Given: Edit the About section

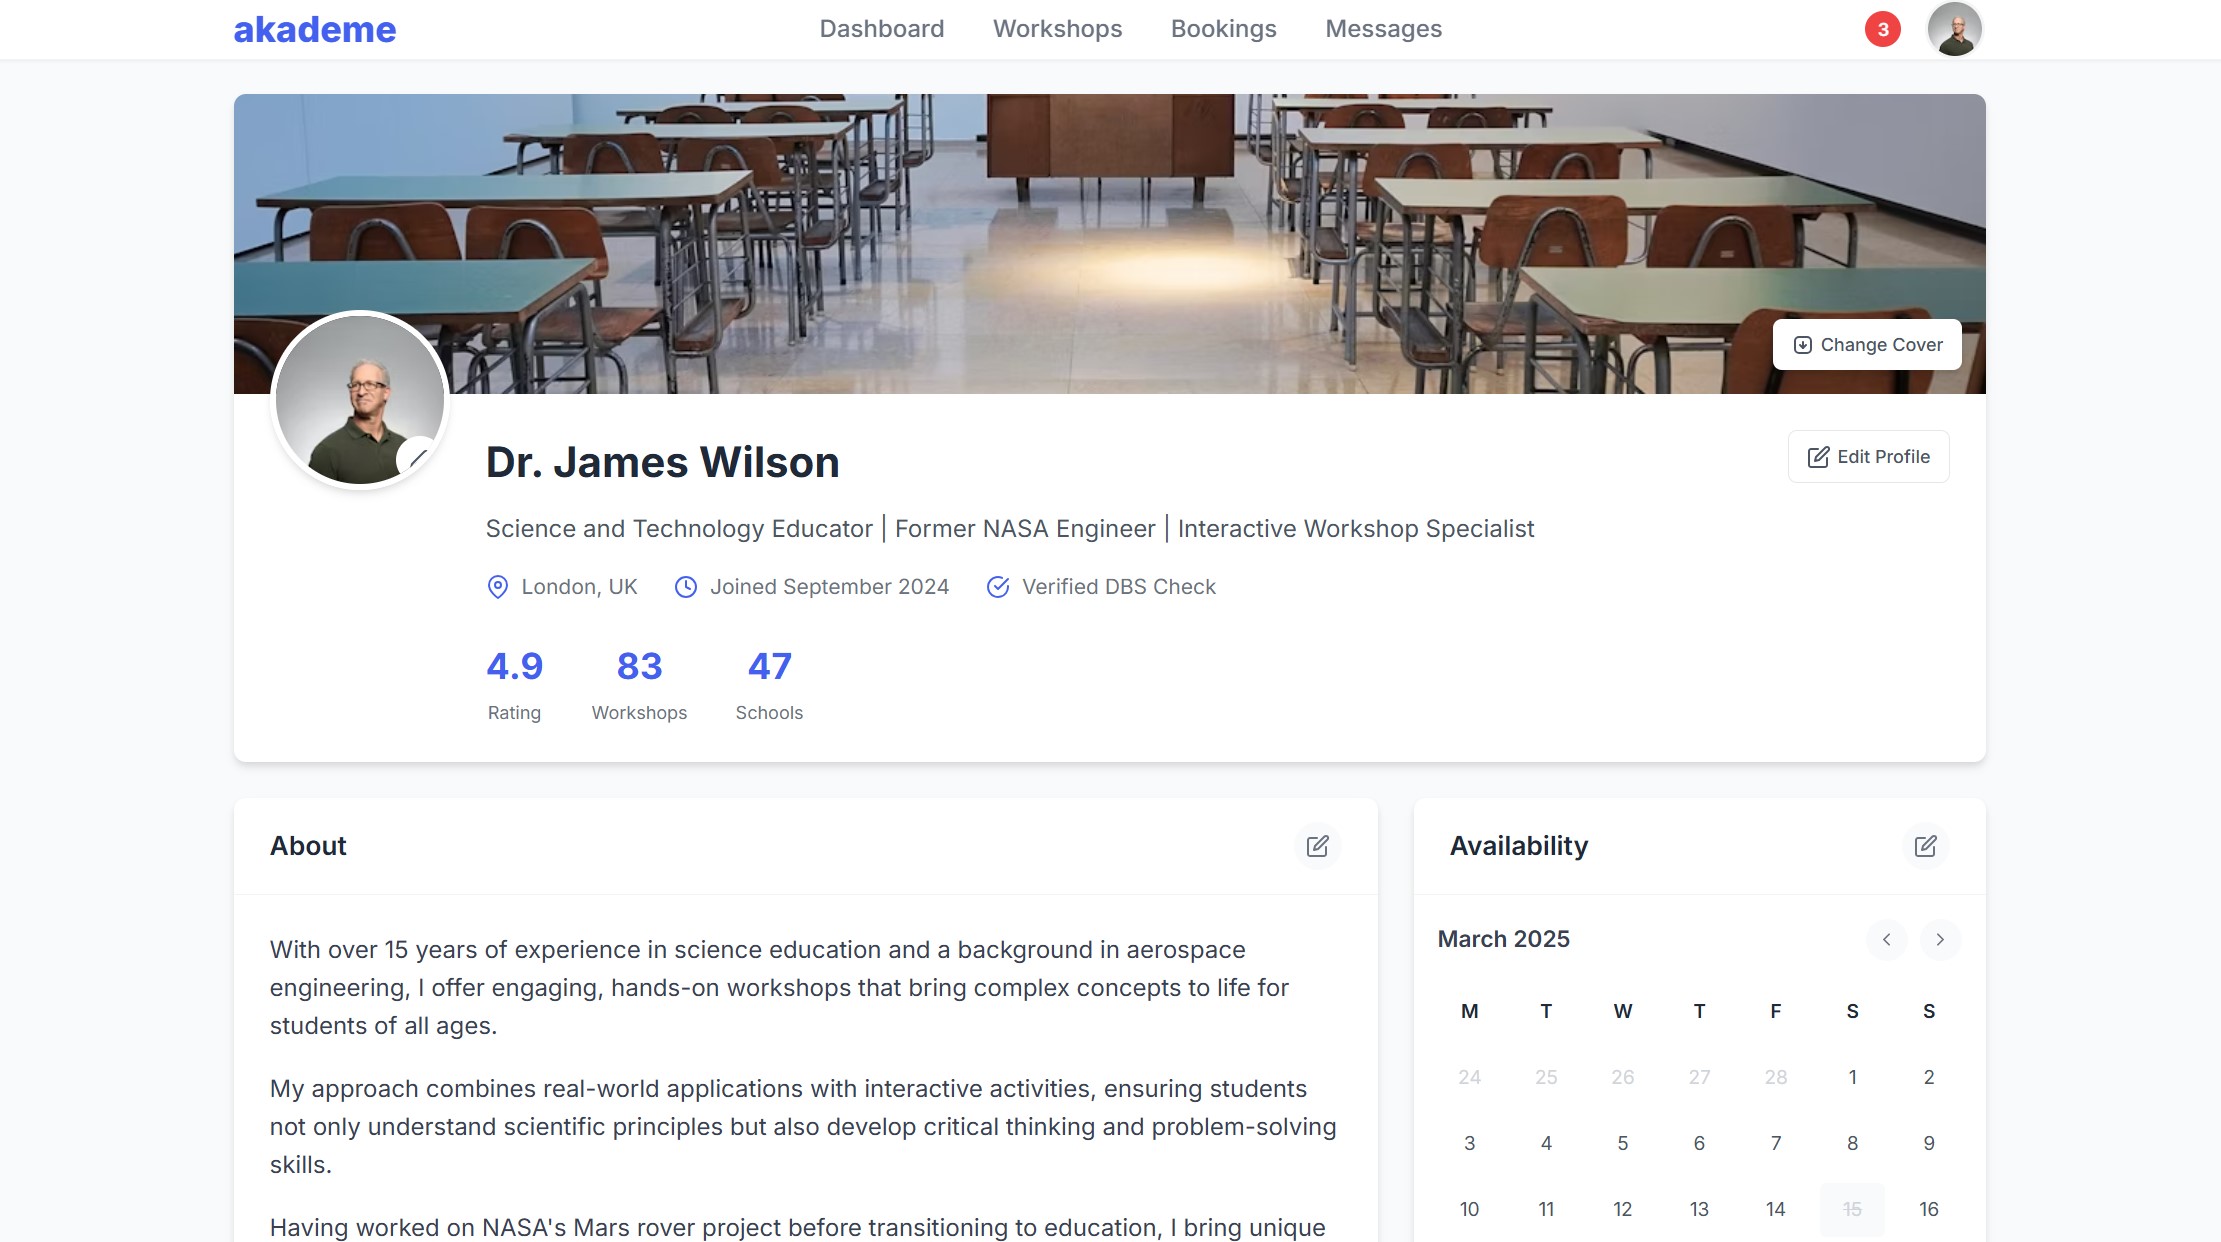Looking at the screenshot, I should click(1317, 846).
